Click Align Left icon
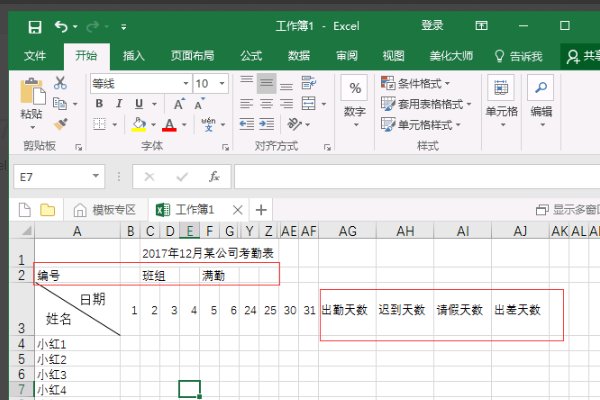Viewport: 600px width, 400px height. (x=246, y=104)
